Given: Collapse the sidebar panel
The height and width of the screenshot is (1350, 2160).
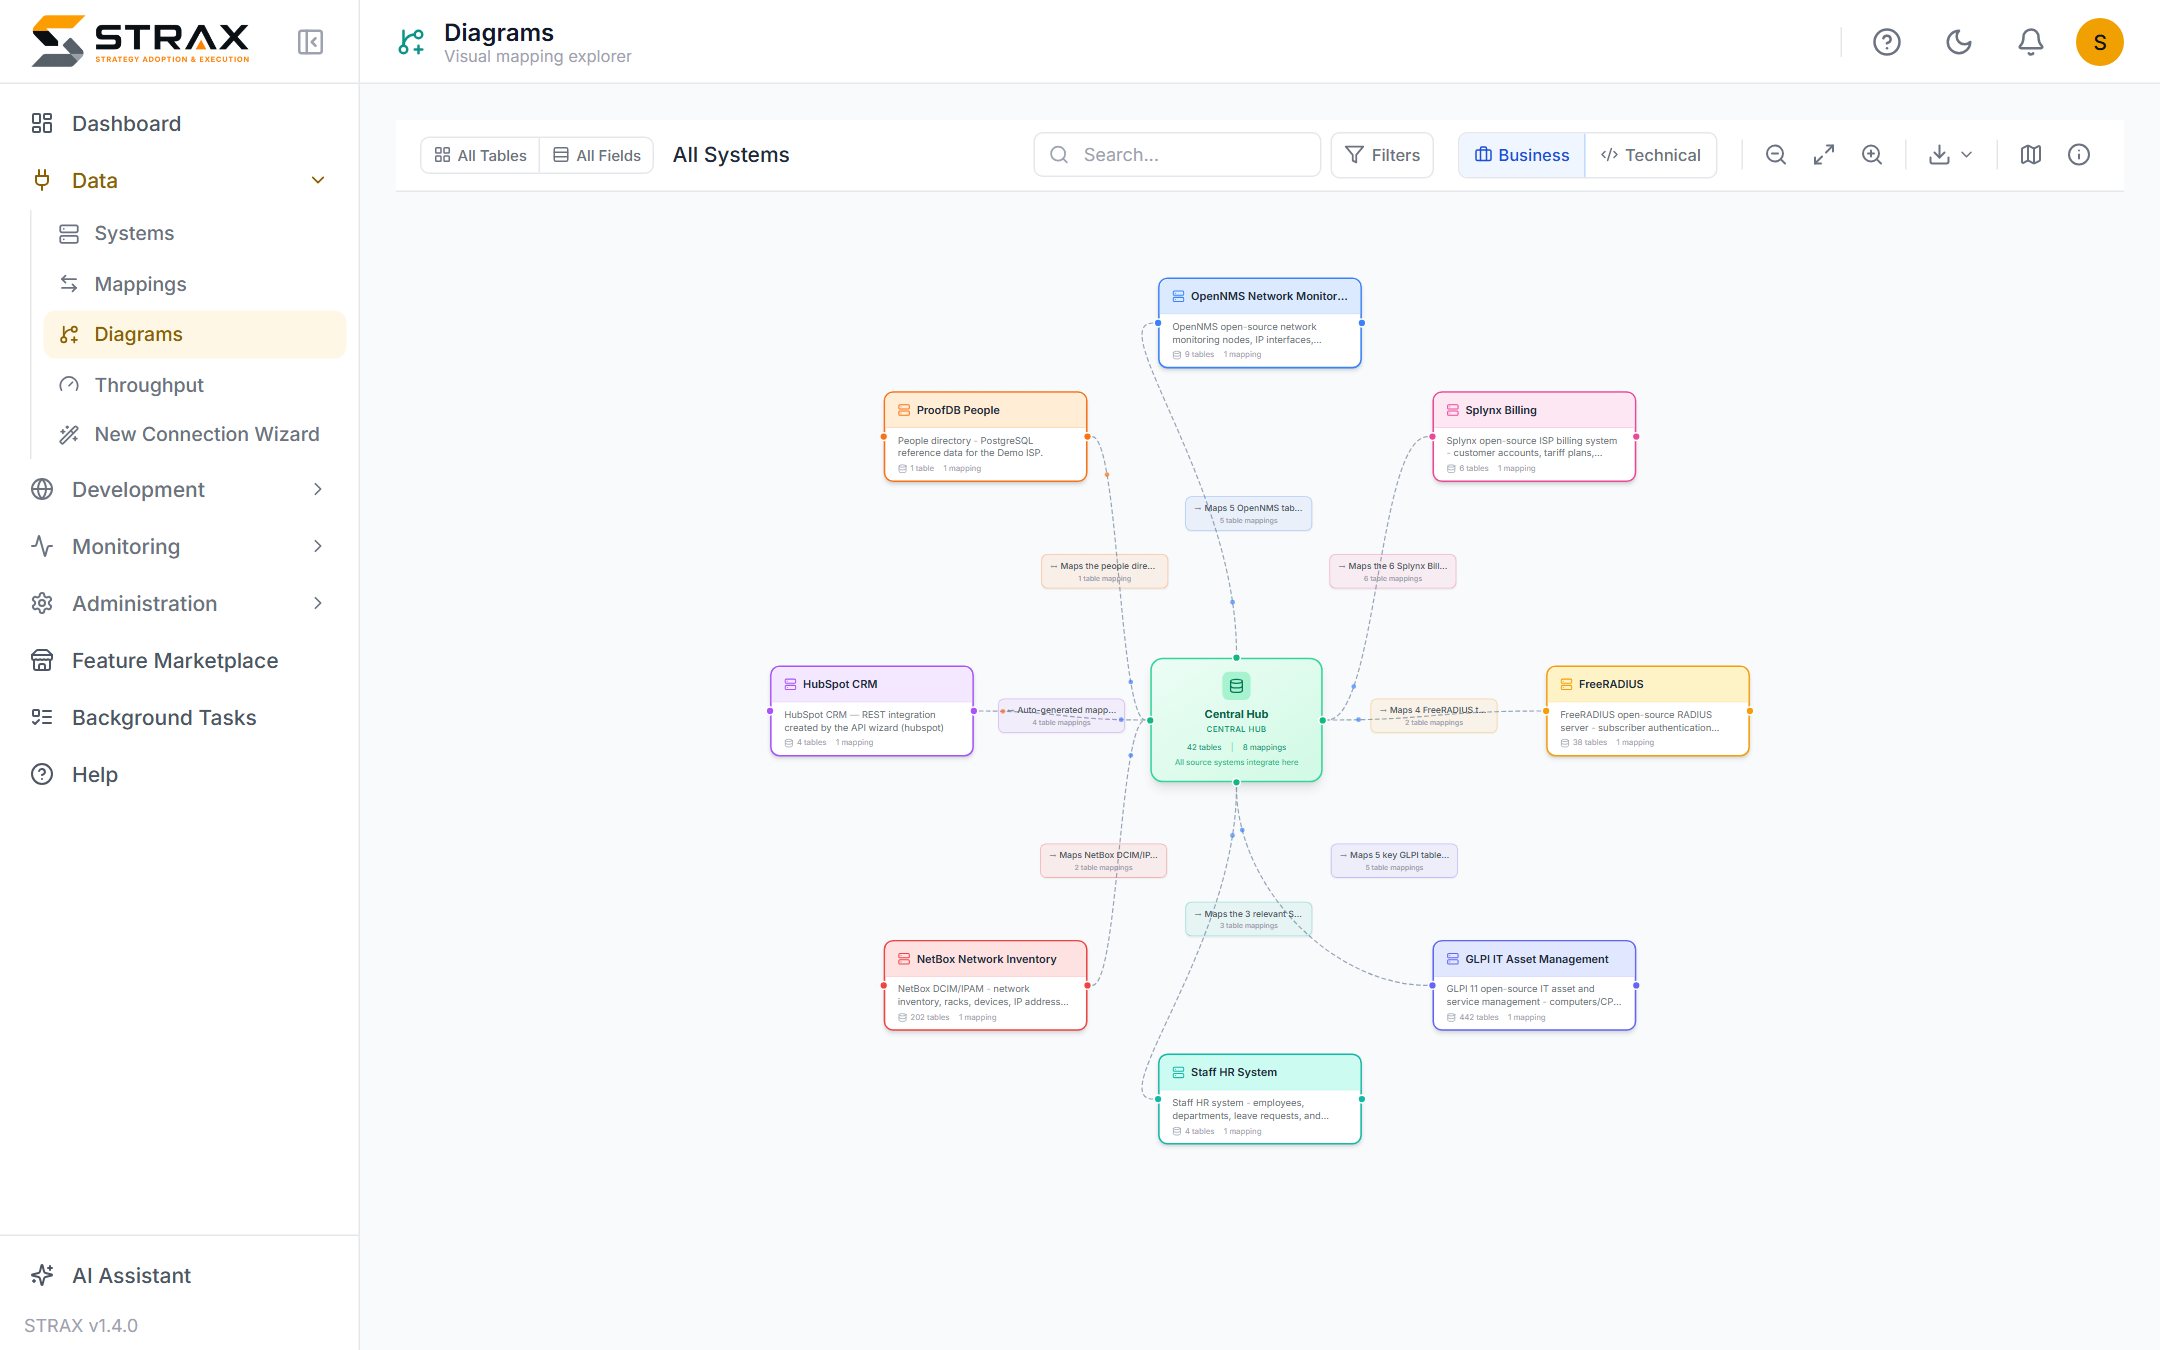Looking at the screenshot, I should 310,42.
